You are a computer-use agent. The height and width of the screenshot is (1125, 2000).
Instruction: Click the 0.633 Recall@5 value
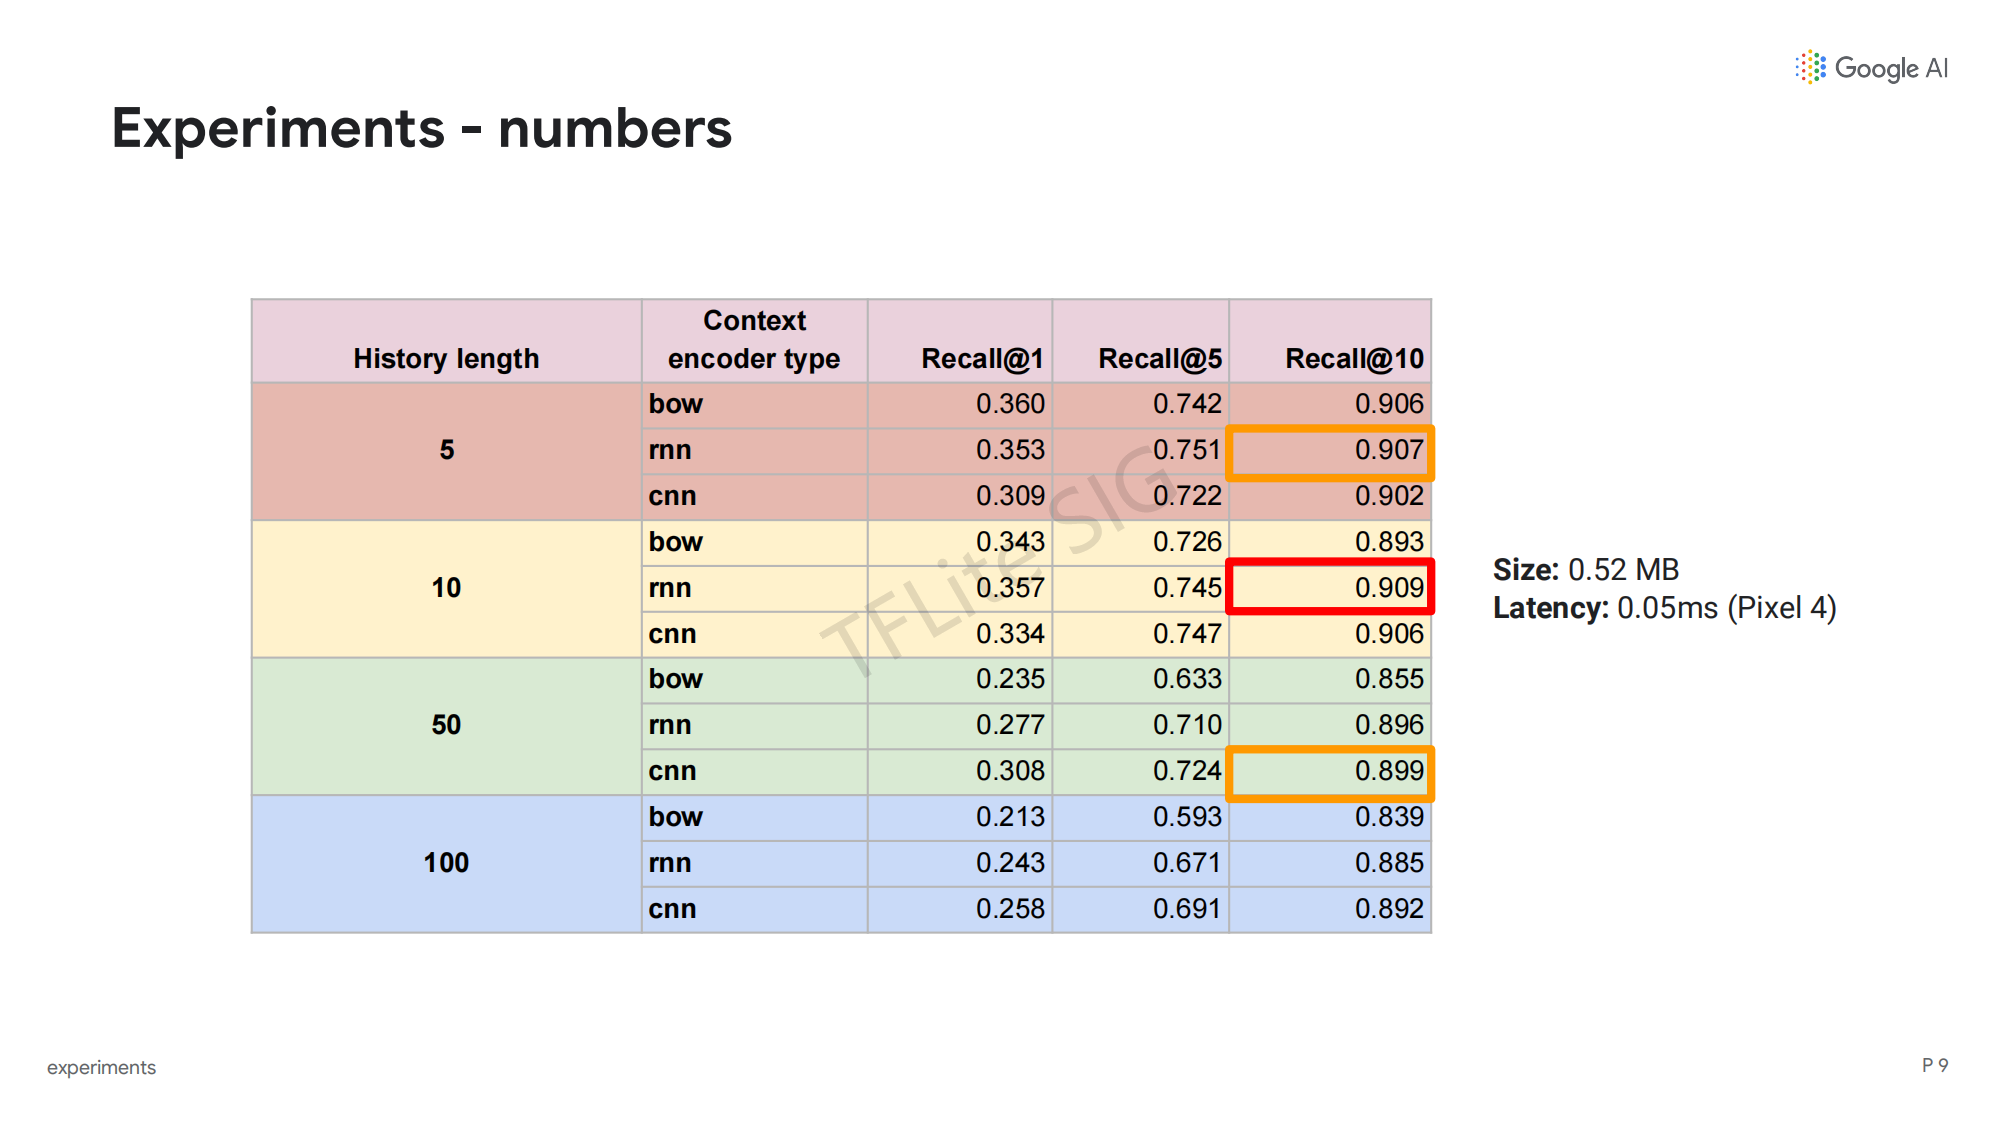pos(1187,679)
